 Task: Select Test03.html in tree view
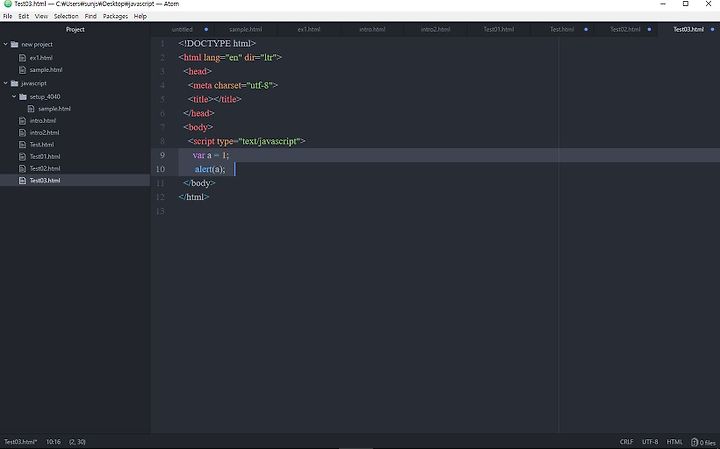click(45, 180)
